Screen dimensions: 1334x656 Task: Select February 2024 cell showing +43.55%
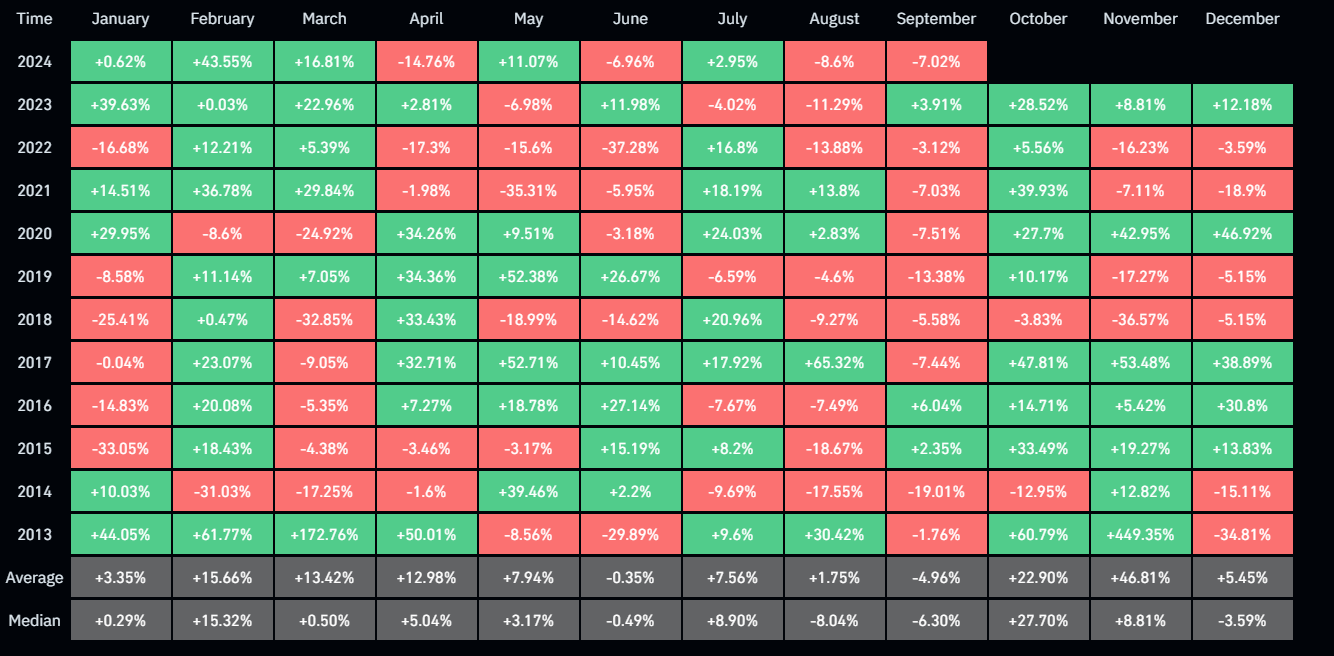[x=222, y=62]
